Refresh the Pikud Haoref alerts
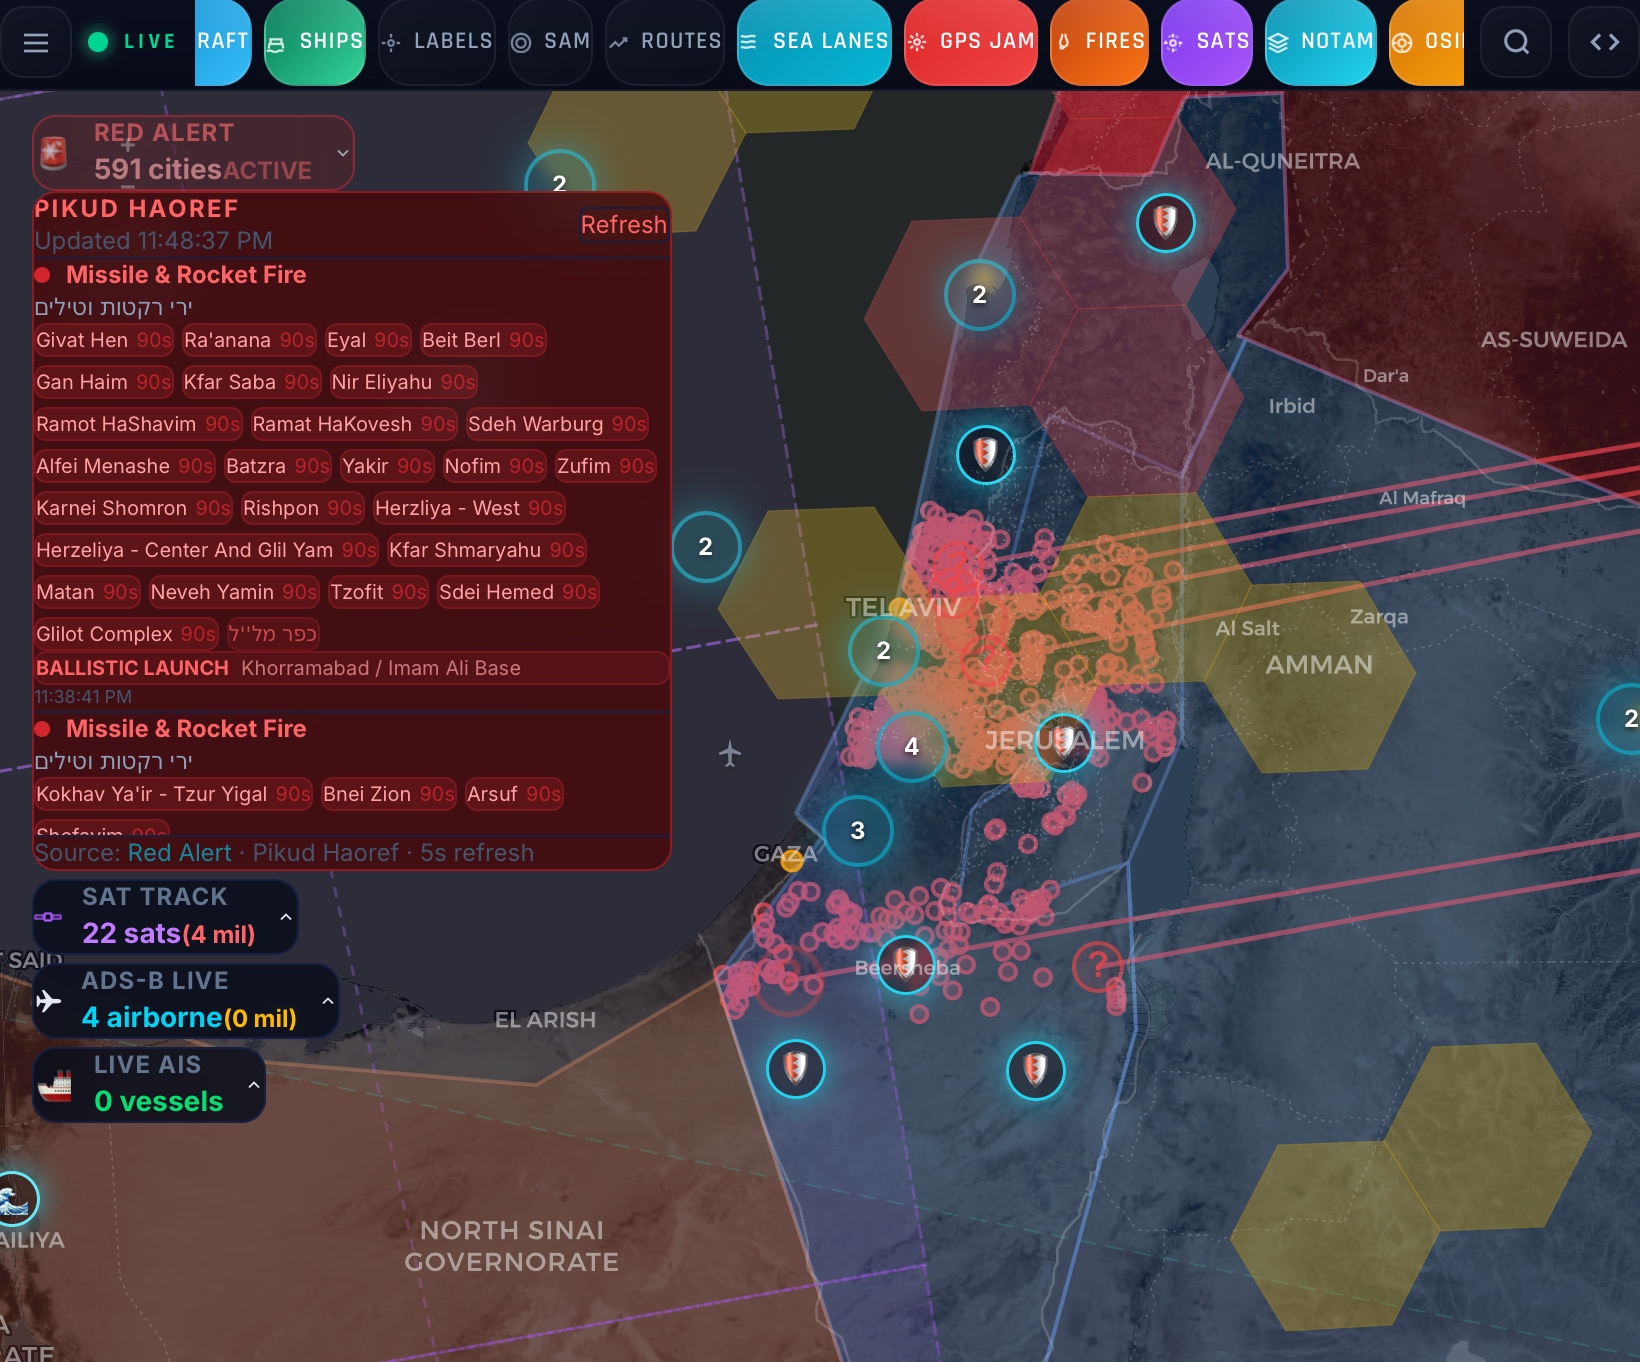This screenshot has width=1640, height=1362. coord(623,225)
